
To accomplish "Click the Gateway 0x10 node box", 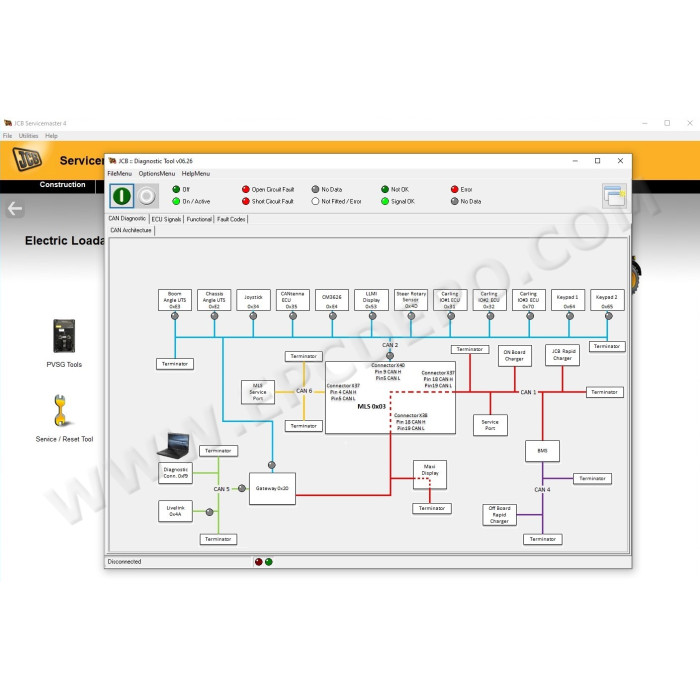I will pos(272,489).
